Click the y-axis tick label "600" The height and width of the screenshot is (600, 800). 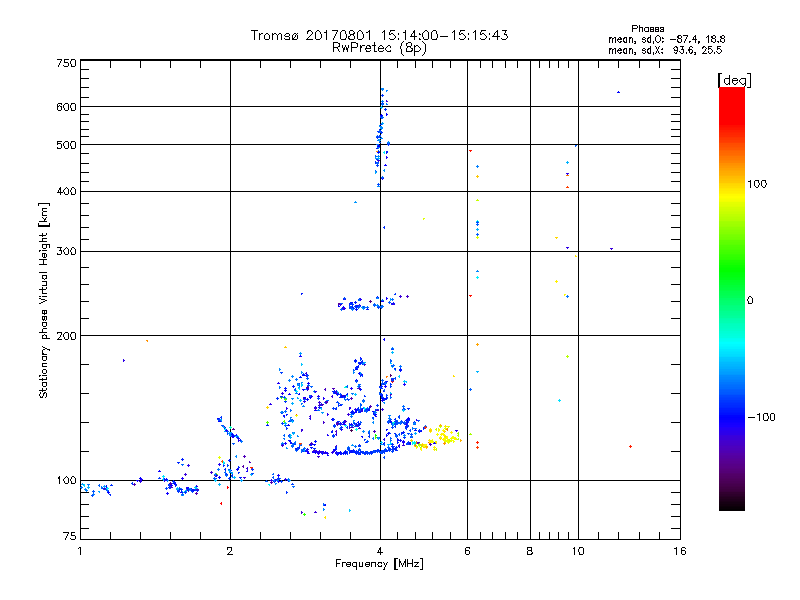click(66, 107)
